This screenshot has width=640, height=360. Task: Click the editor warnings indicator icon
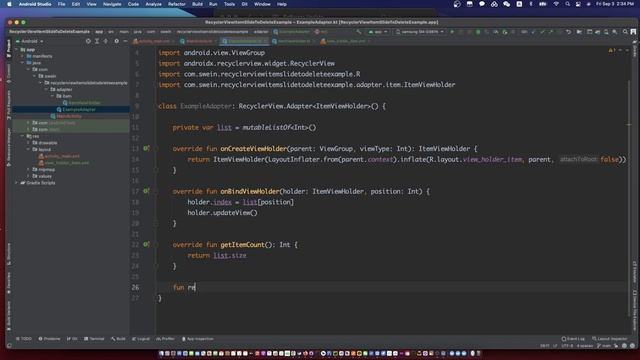[611, 50]
